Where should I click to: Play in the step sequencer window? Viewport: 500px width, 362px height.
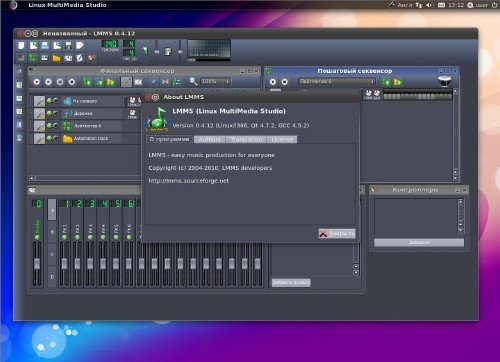(x=273, y=82)
